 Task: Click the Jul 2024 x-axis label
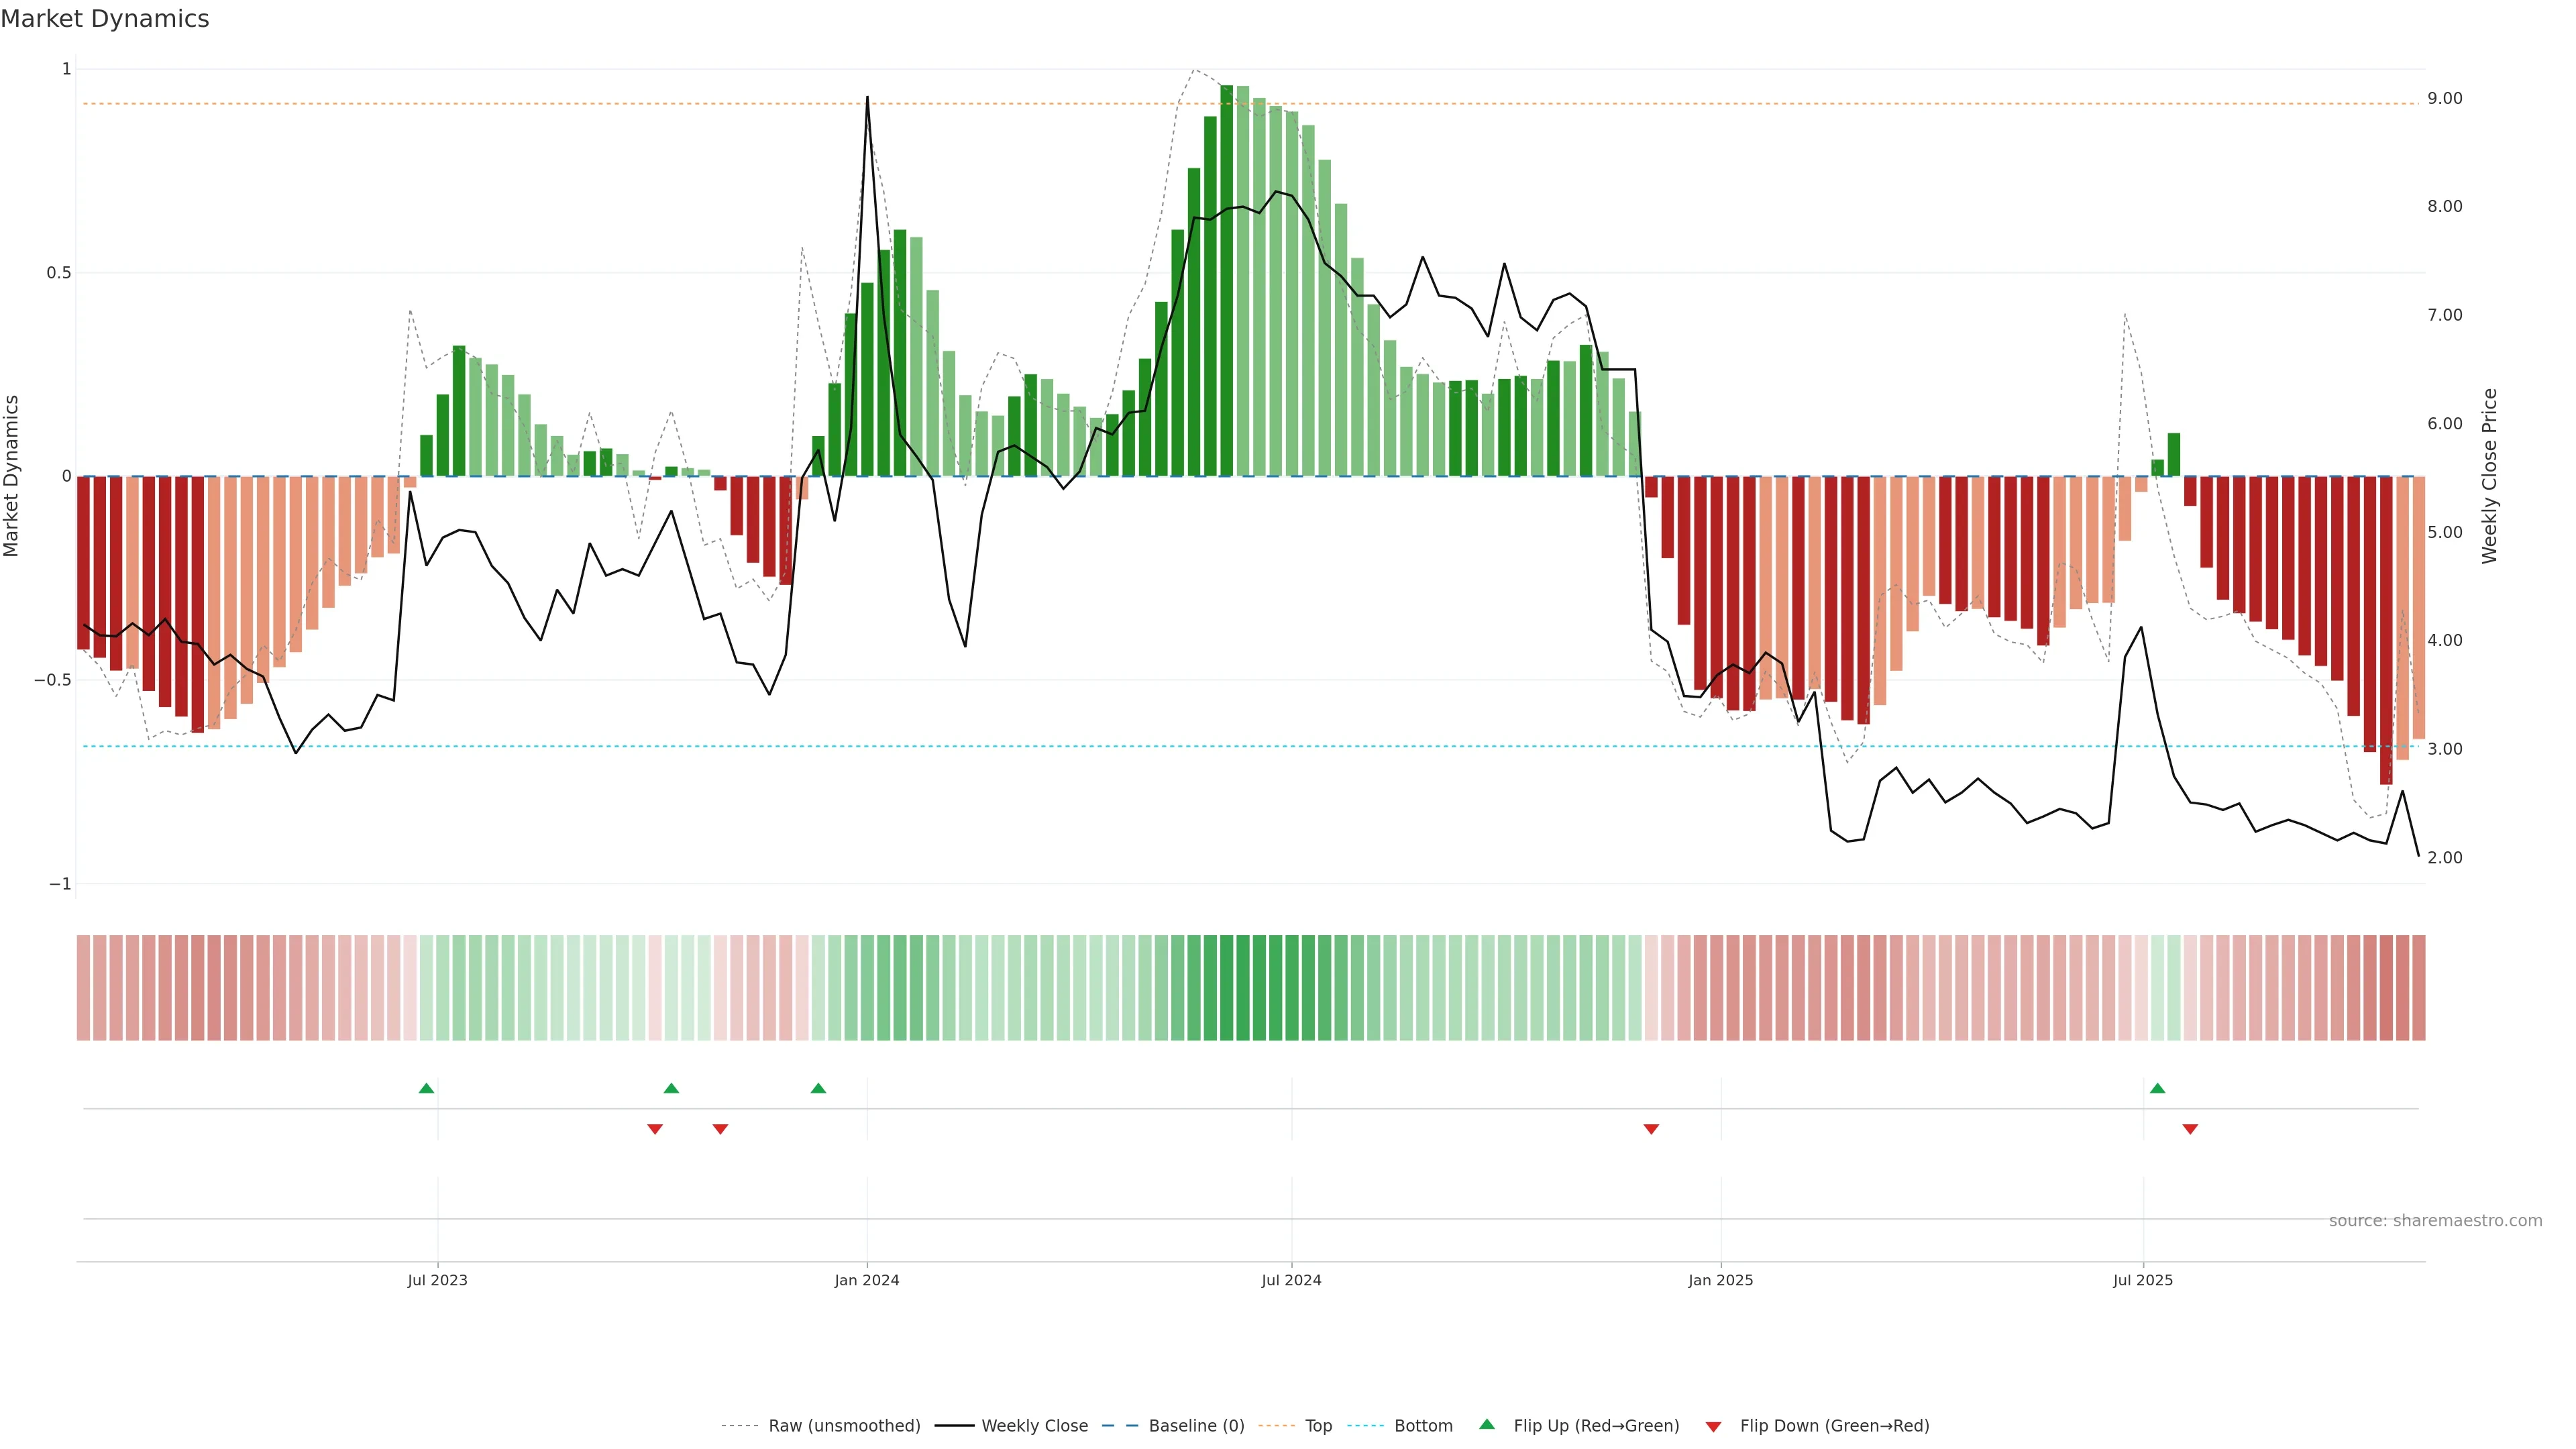point(1291,1280)
